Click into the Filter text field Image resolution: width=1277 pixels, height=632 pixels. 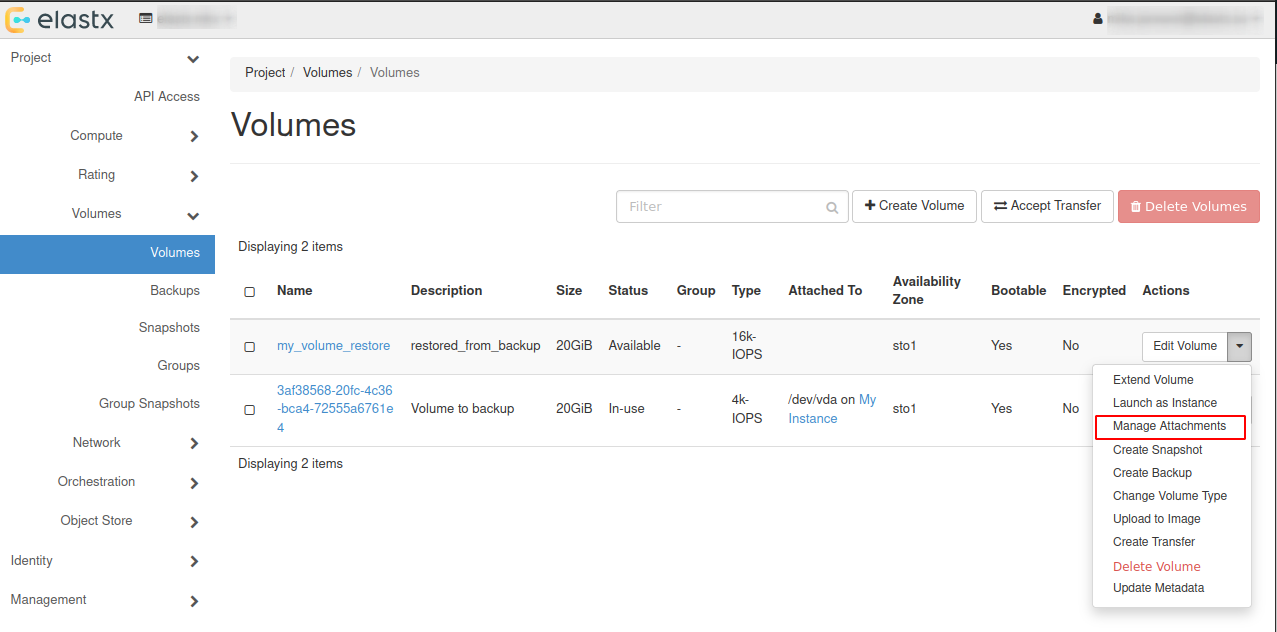(720, 207)
